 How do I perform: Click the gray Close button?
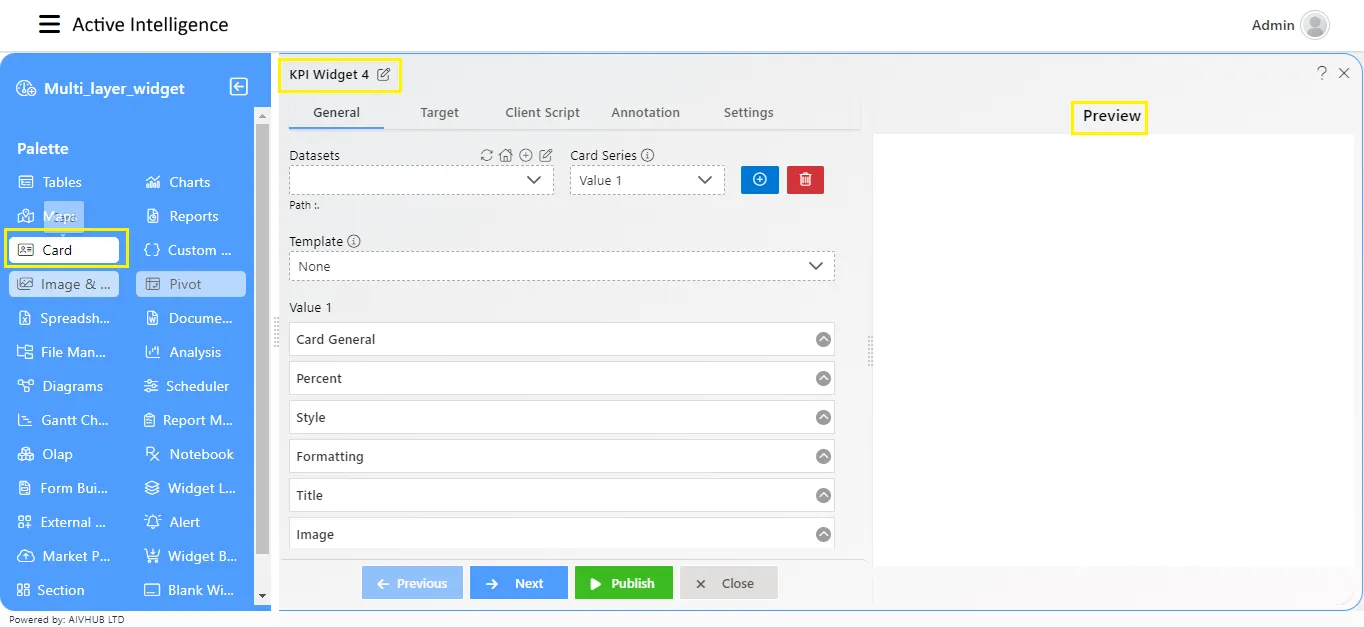coord(728,583)
